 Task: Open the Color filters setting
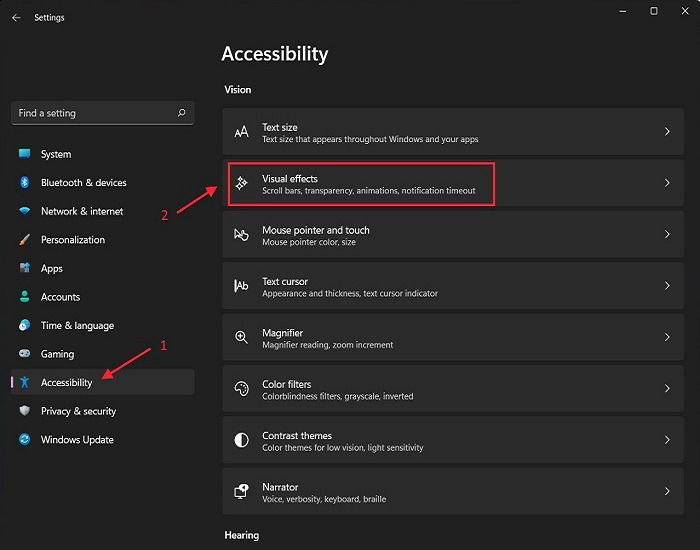click(x=453, y=388)
